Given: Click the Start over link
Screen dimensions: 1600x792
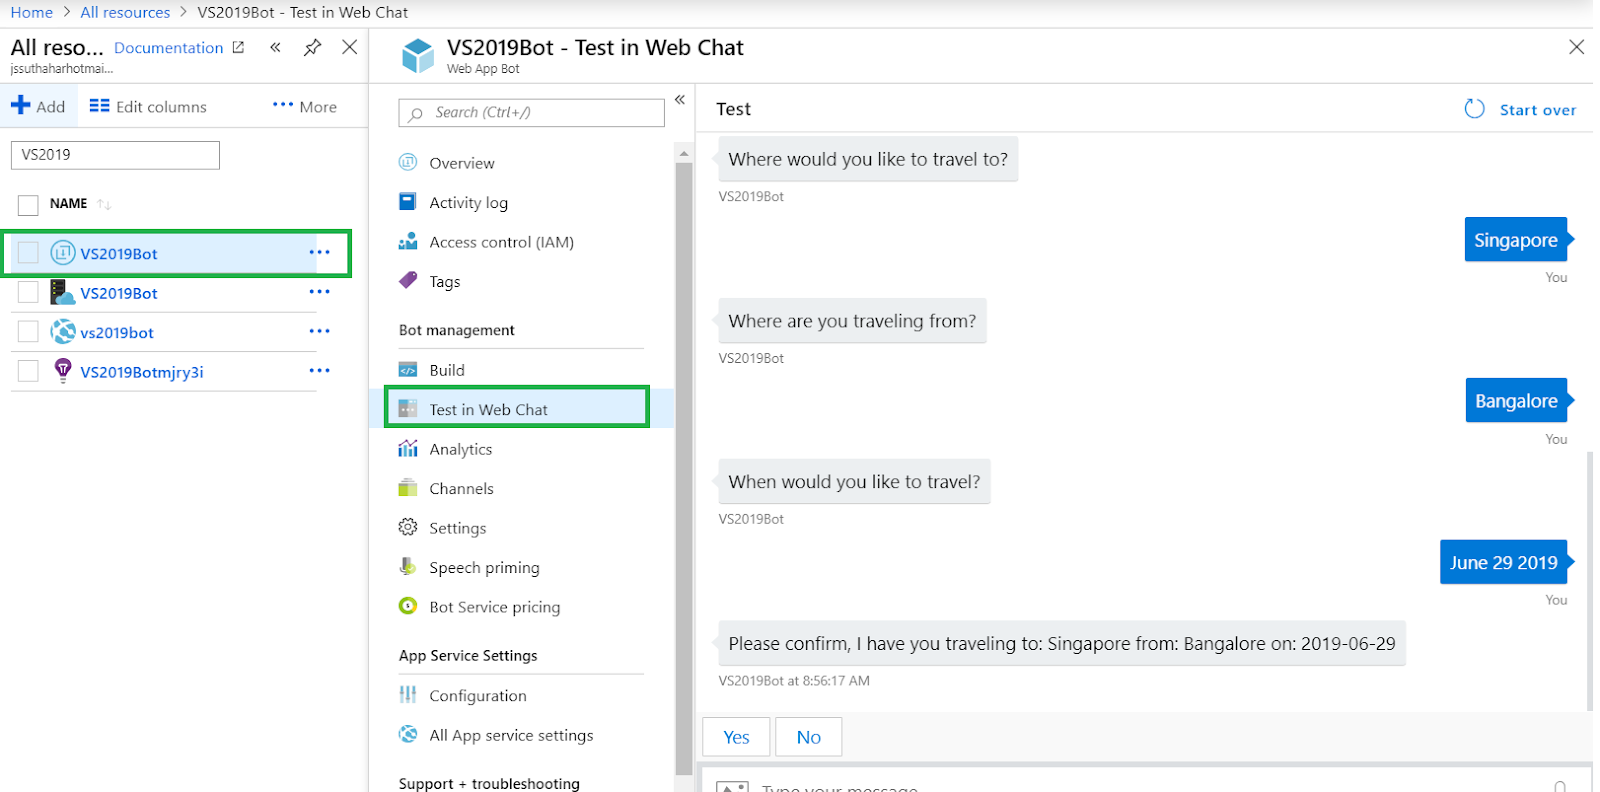Looking at the screenshot, I should (x=1537, y=110).
